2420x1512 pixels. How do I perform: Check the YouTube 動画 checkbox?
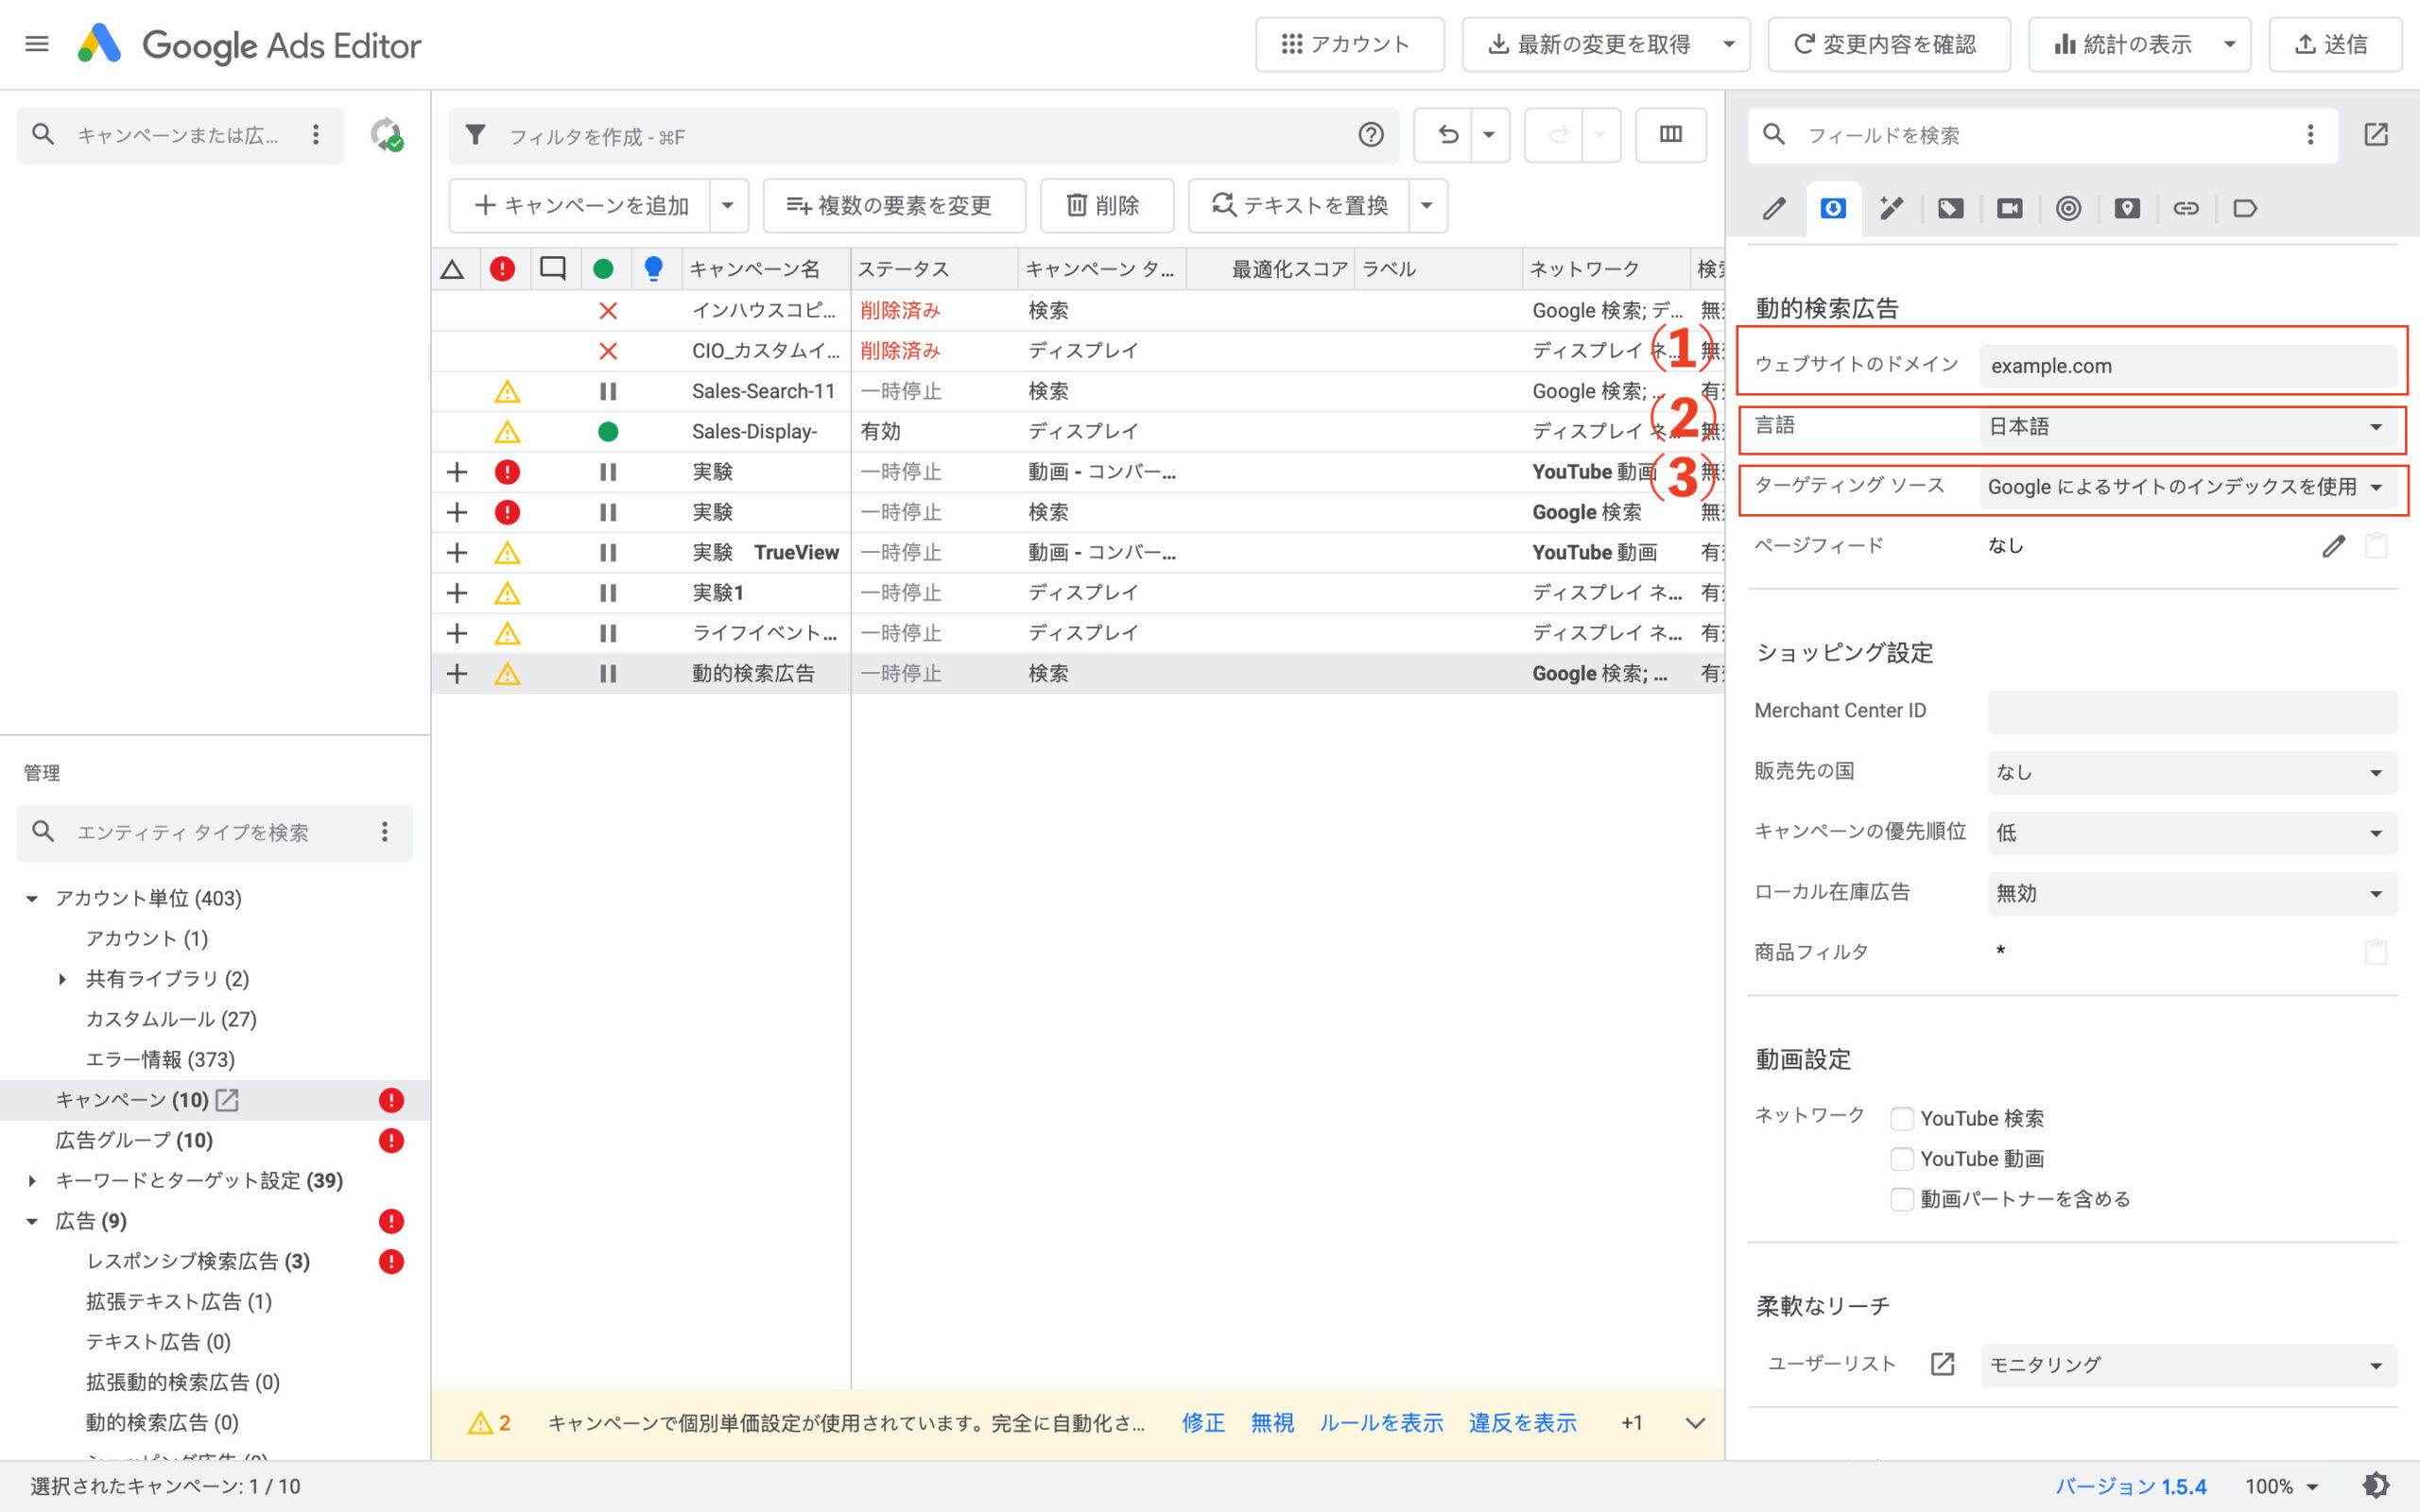click(1902, 1158)
